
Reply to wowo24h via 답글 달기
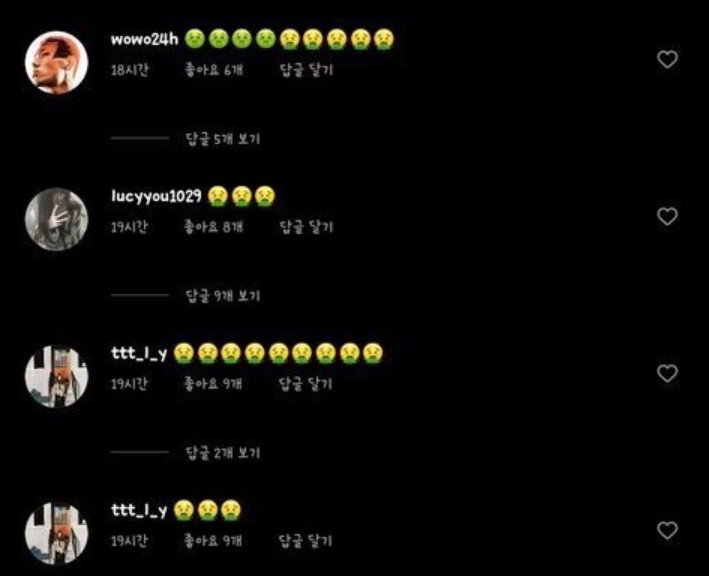pyautogui.click(x=306, y=70)
